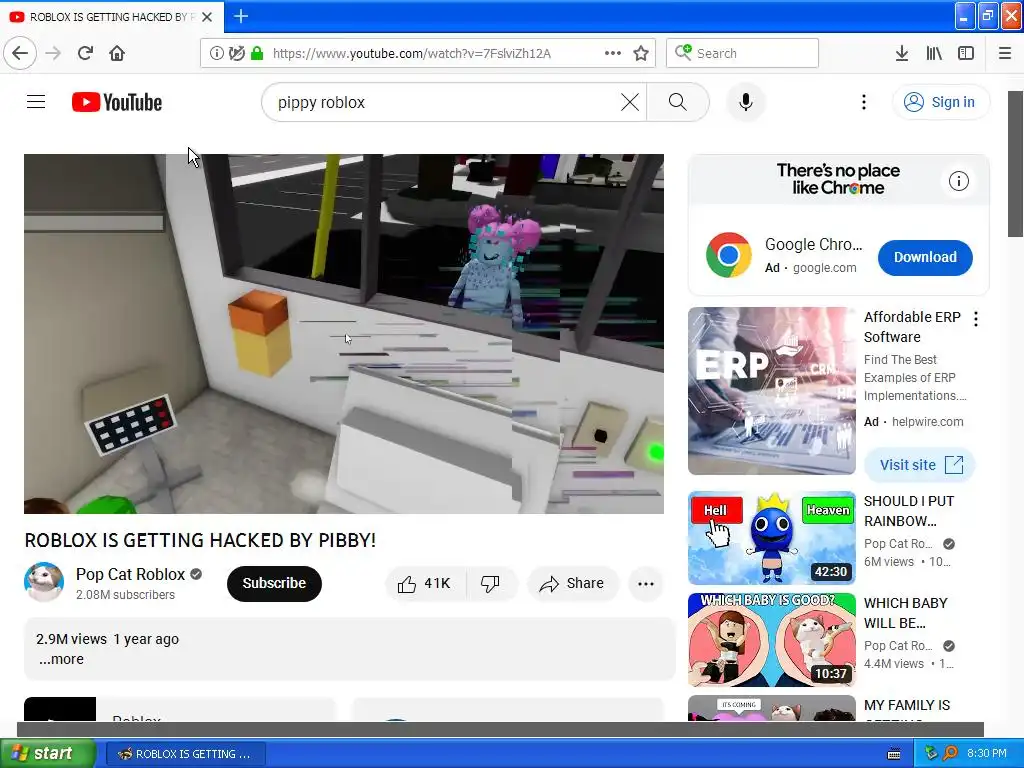Subscribe to Pop Cat Roblox
1024x768 pixels.
tap(274, 583)
